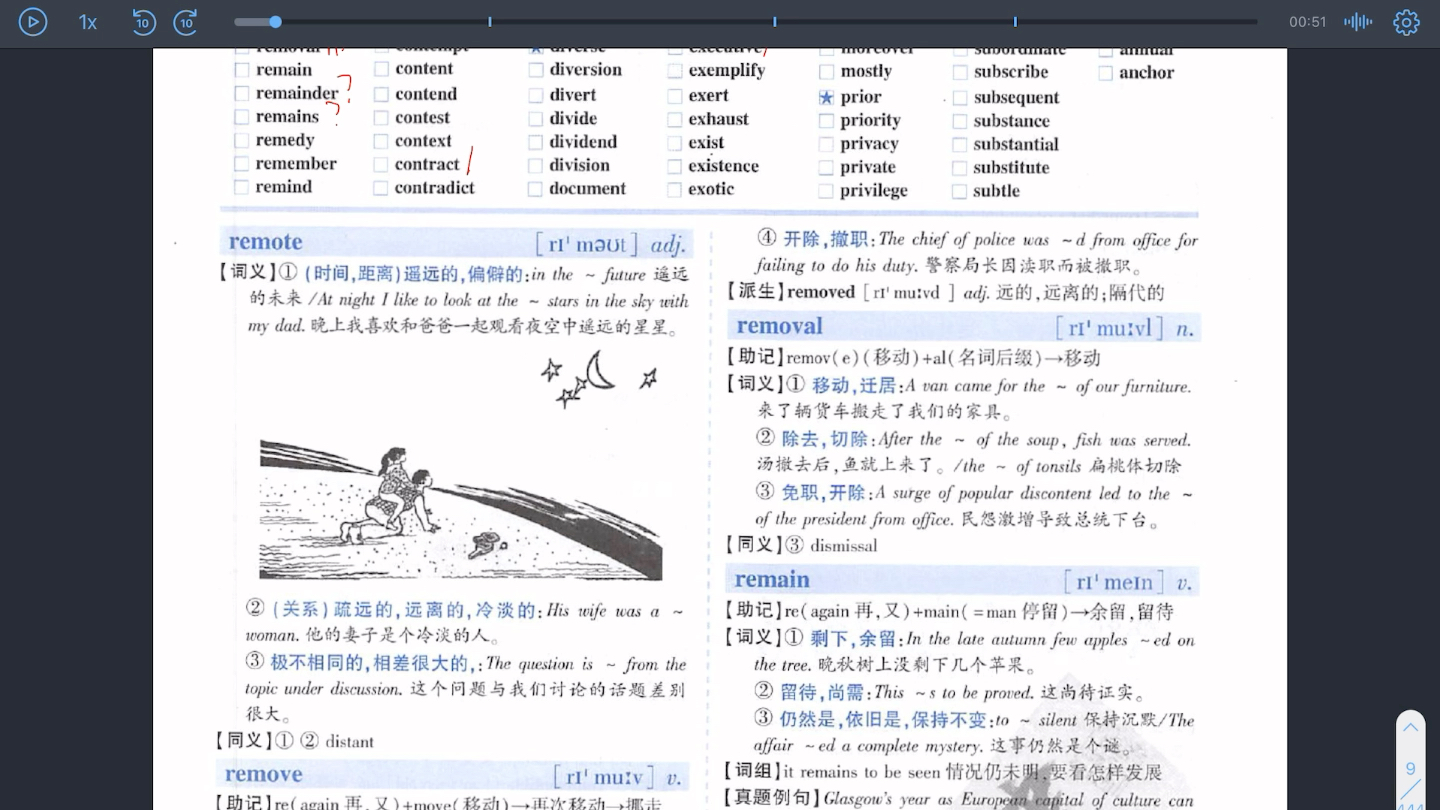Uncheck the starred 'prior' checkbox
1440x810 pixels.
826,98
